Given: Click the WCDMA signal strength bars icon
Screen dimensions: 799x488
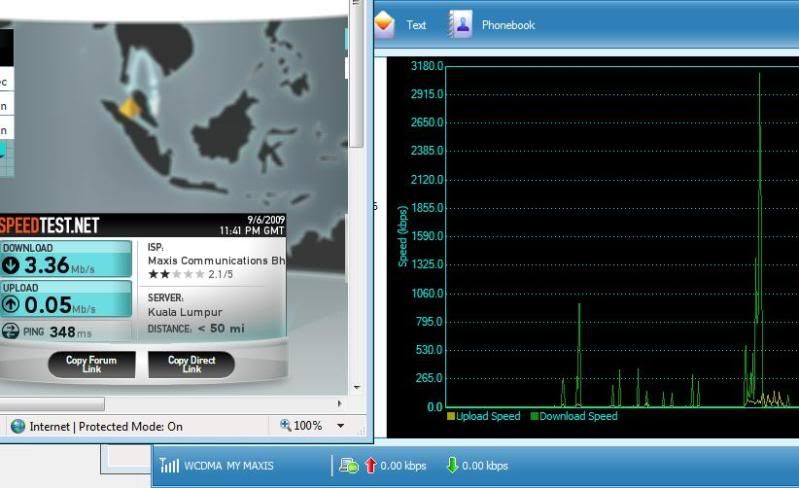Looking at the screenshot, I should (x=170, y=466).
